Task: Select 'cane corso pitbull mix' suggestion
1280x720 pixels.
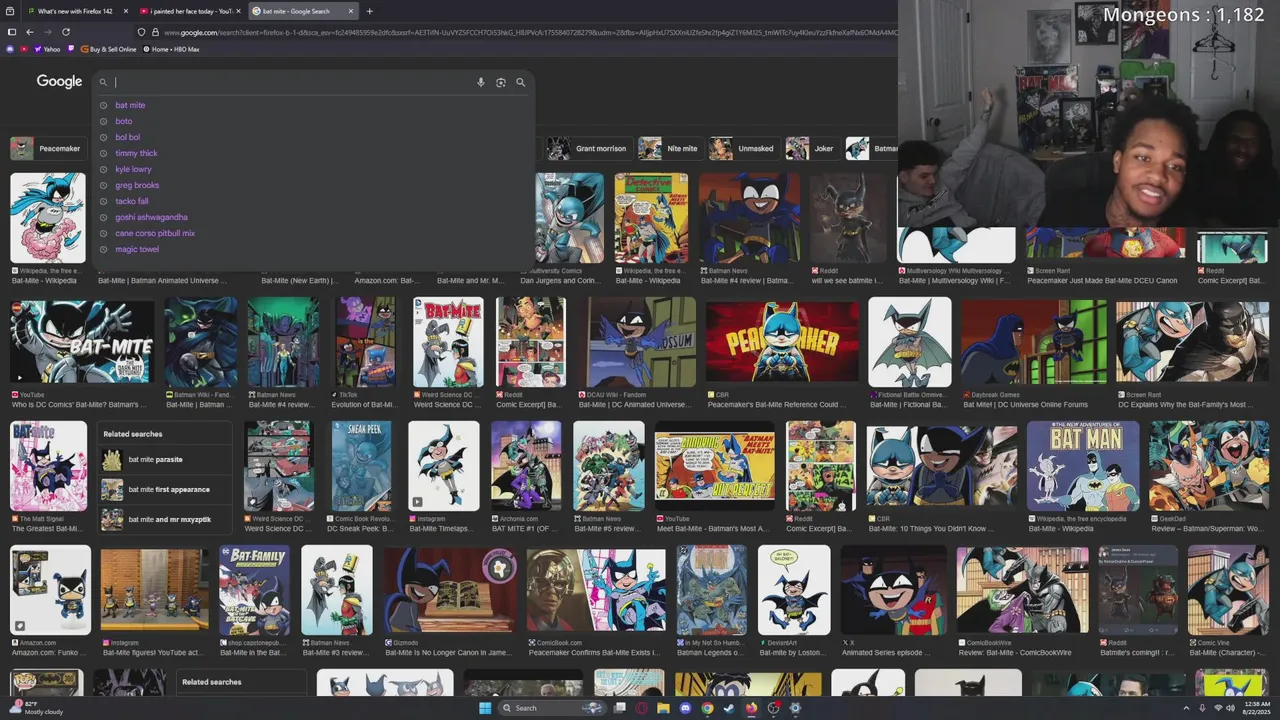Action: 155,233
